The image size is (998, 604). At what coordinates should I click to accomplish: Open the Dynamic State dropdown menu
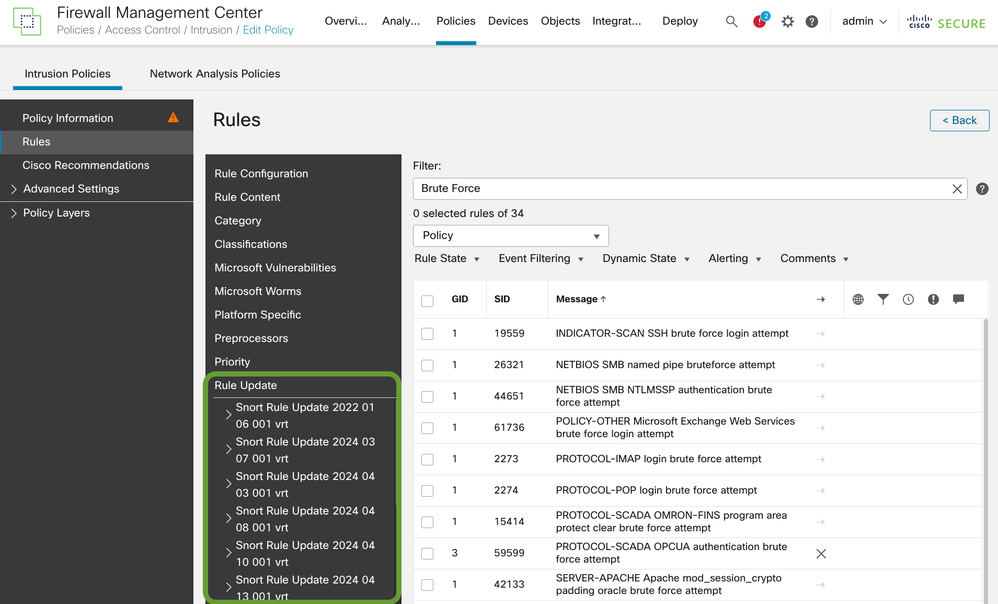646,258
